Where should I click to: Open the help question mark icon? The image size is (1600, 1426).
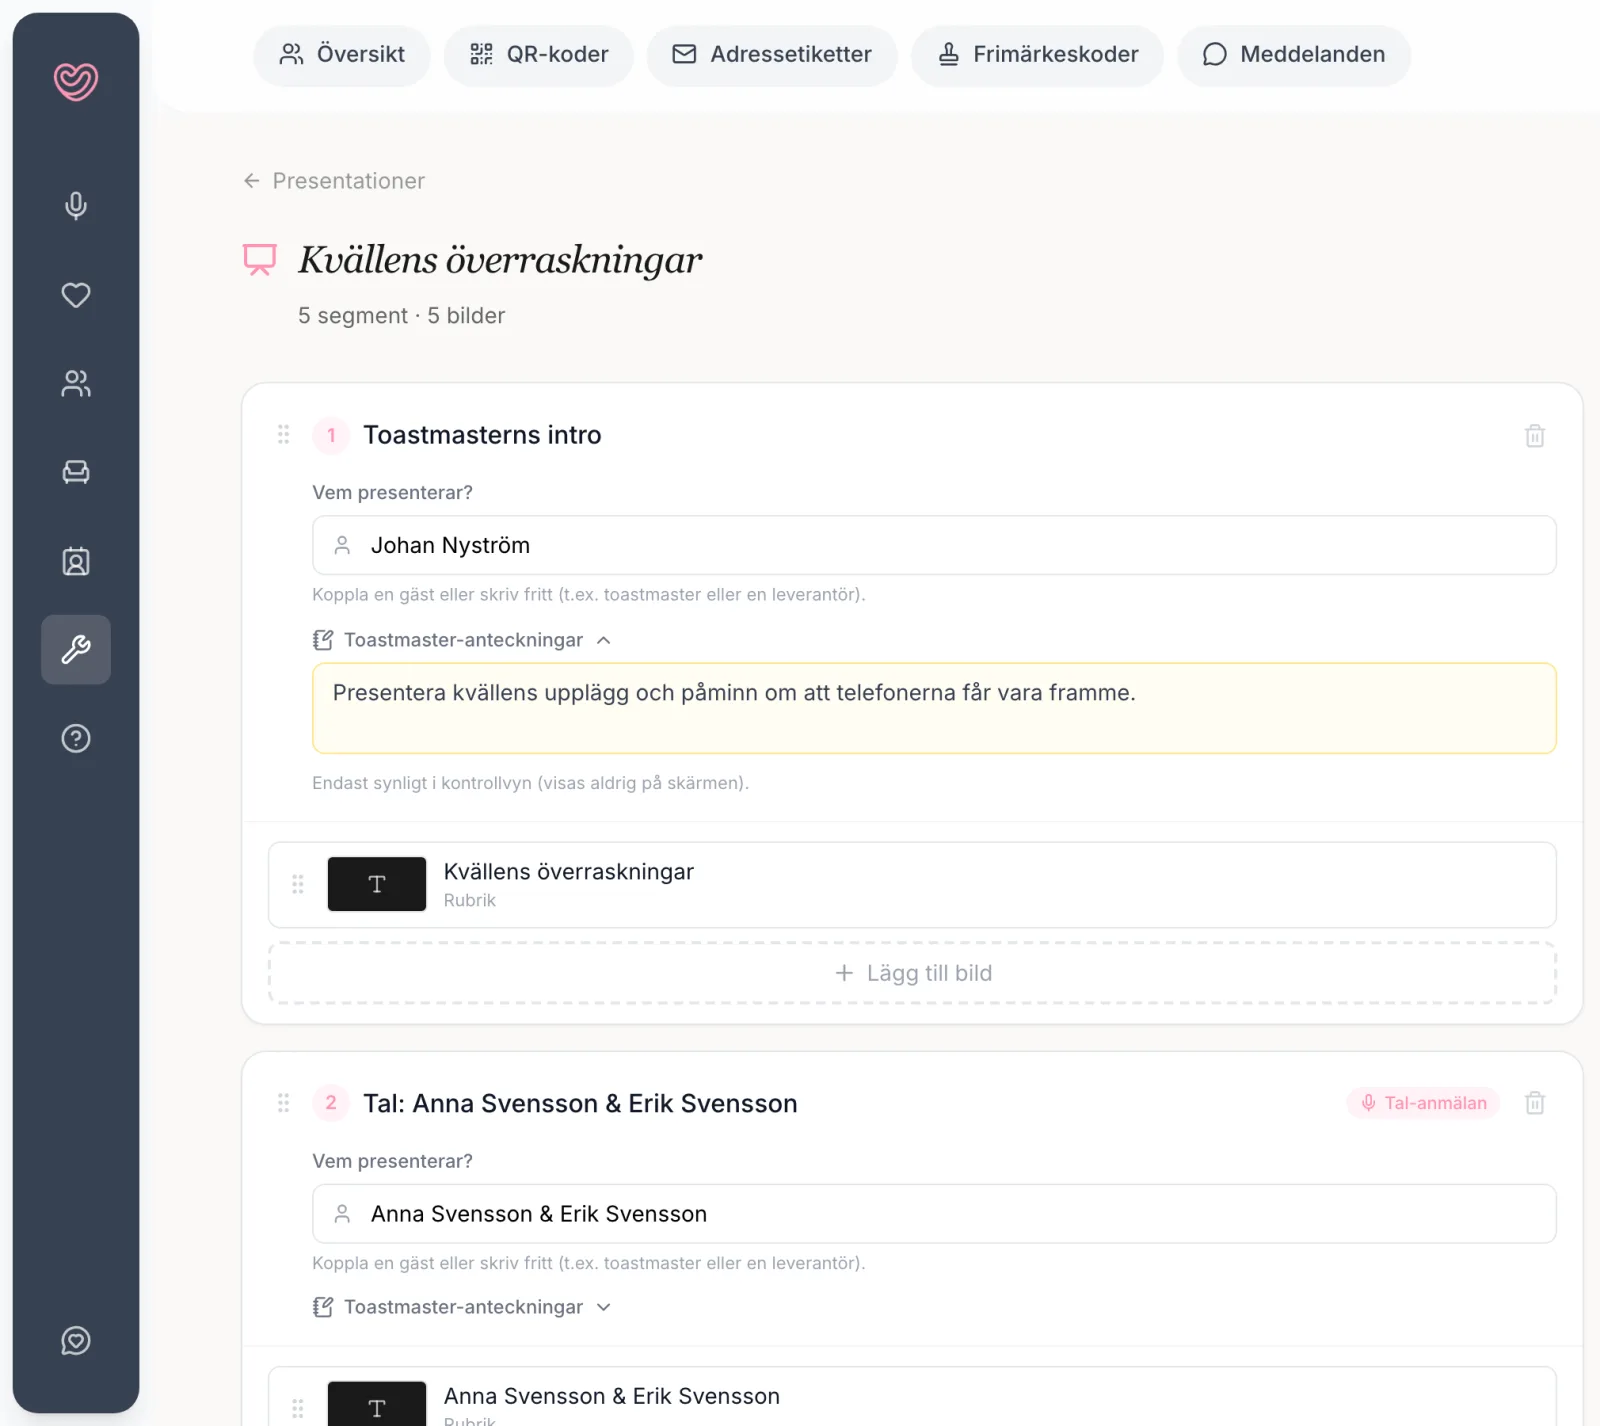[76, 739]
